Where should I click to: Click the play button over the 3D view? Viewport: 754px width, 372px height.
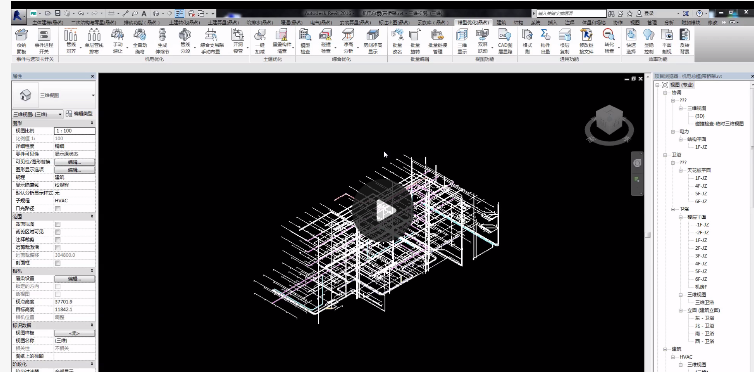click(x=383, y=210)
